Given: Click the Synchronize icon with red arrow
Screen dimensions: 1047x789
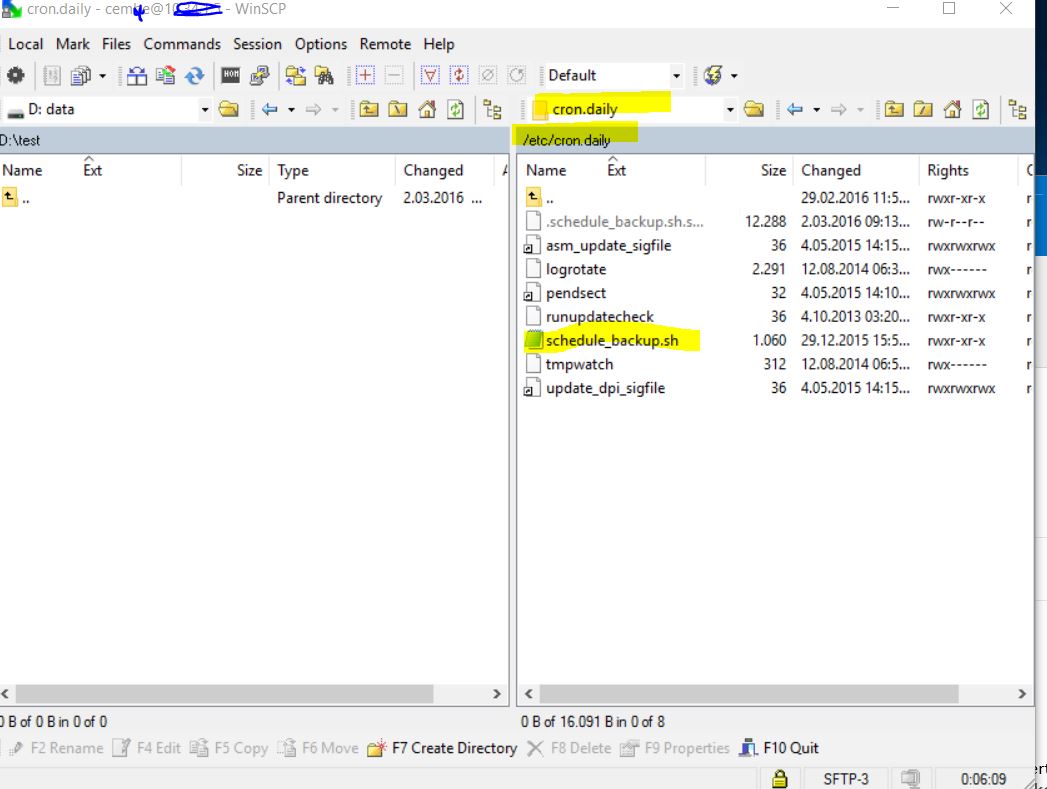Looking at the screenshot, I should (166, 75).
